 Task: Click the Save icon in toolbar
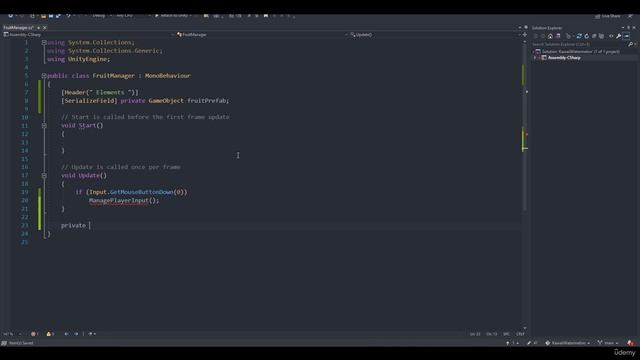pyautogui.click(x=51, y=16)
